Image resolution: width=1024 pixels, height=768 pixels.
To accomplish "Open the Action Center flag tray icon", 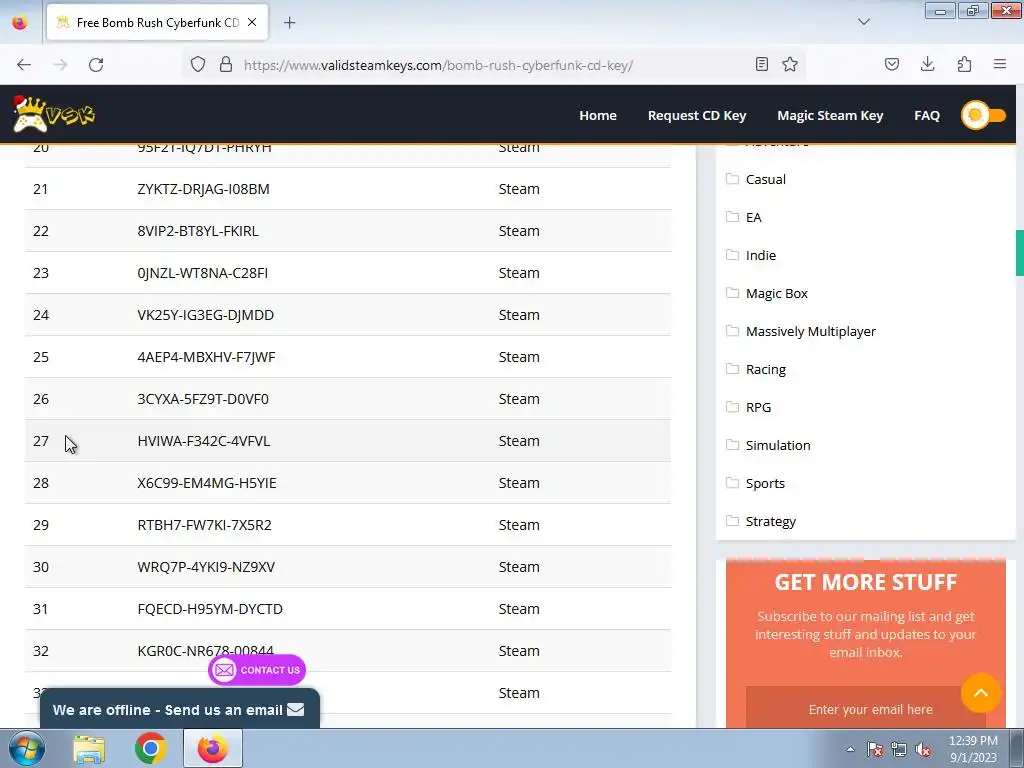I will [x=874, y=749].
